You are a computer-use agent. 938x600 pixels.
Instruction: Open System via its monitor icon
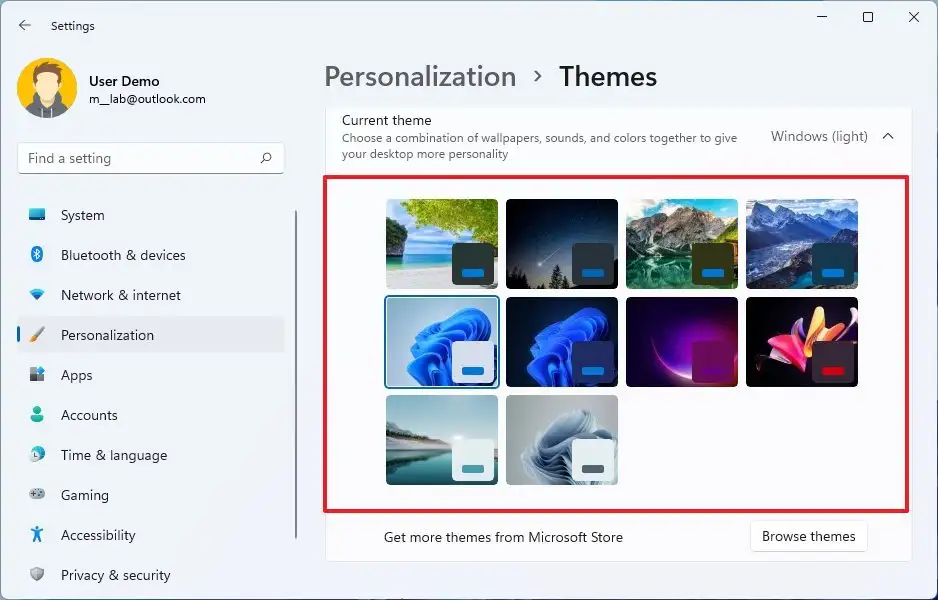tap(37, 215)
